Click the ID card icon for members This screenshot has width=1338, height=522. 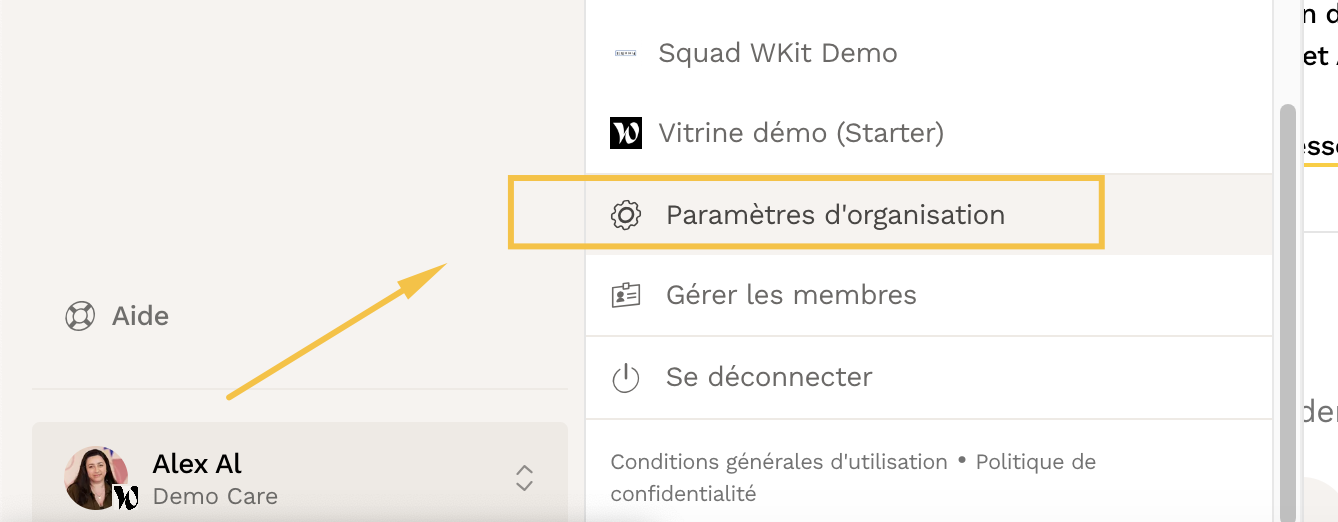click(625, 296)
